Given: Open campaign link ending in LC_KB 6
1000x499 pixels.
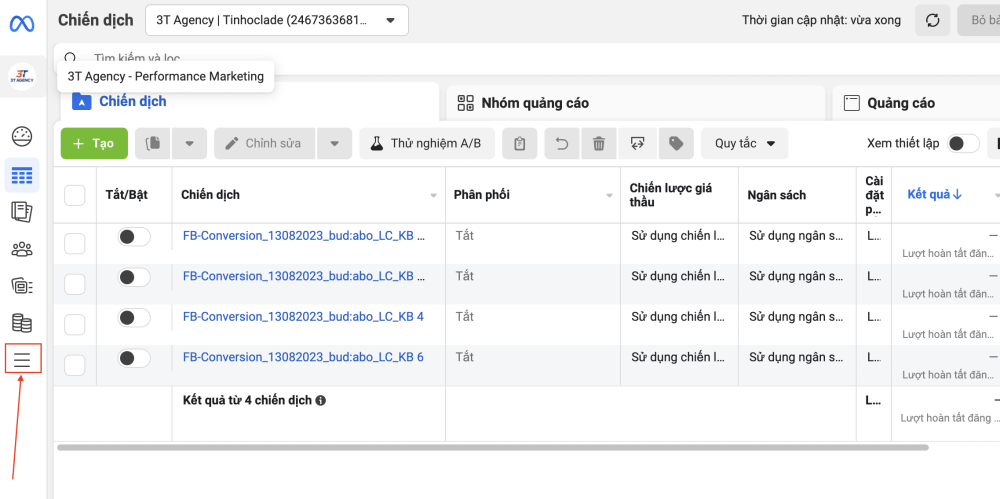Looking at the screenshot, I should coord(303,357).
